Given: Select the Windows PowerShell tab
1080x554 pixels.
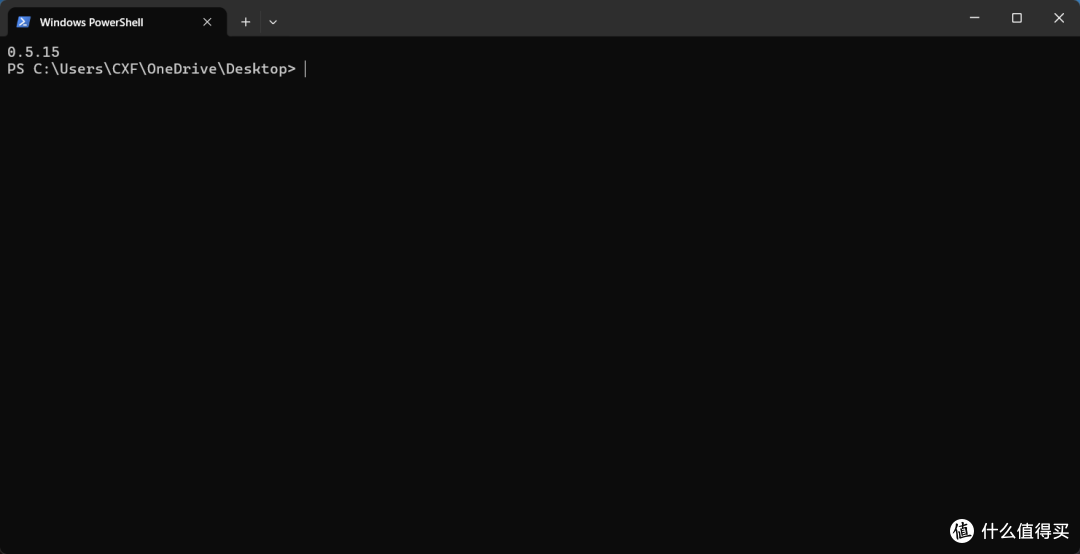Looking at the screenshot, I should [x=116, y=22].
